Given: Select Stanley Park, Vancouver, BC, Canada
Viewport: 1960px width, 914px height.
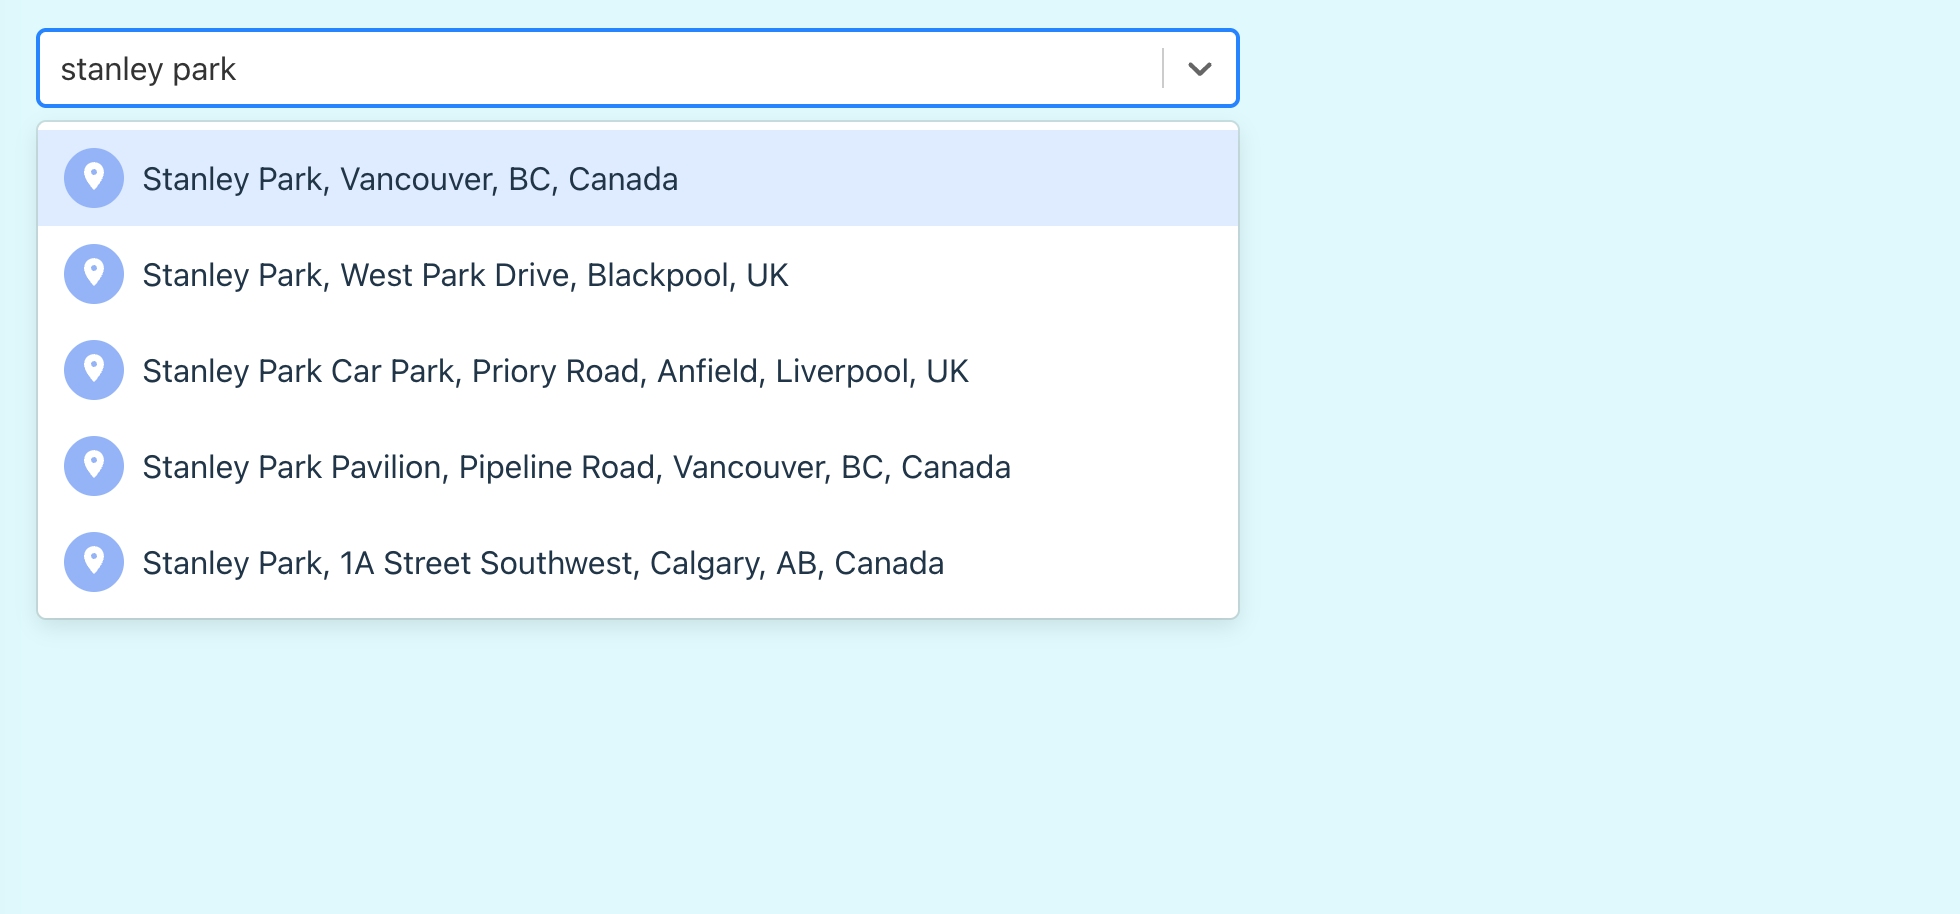Looking at the screenshot, I should (x=410, y=178).
